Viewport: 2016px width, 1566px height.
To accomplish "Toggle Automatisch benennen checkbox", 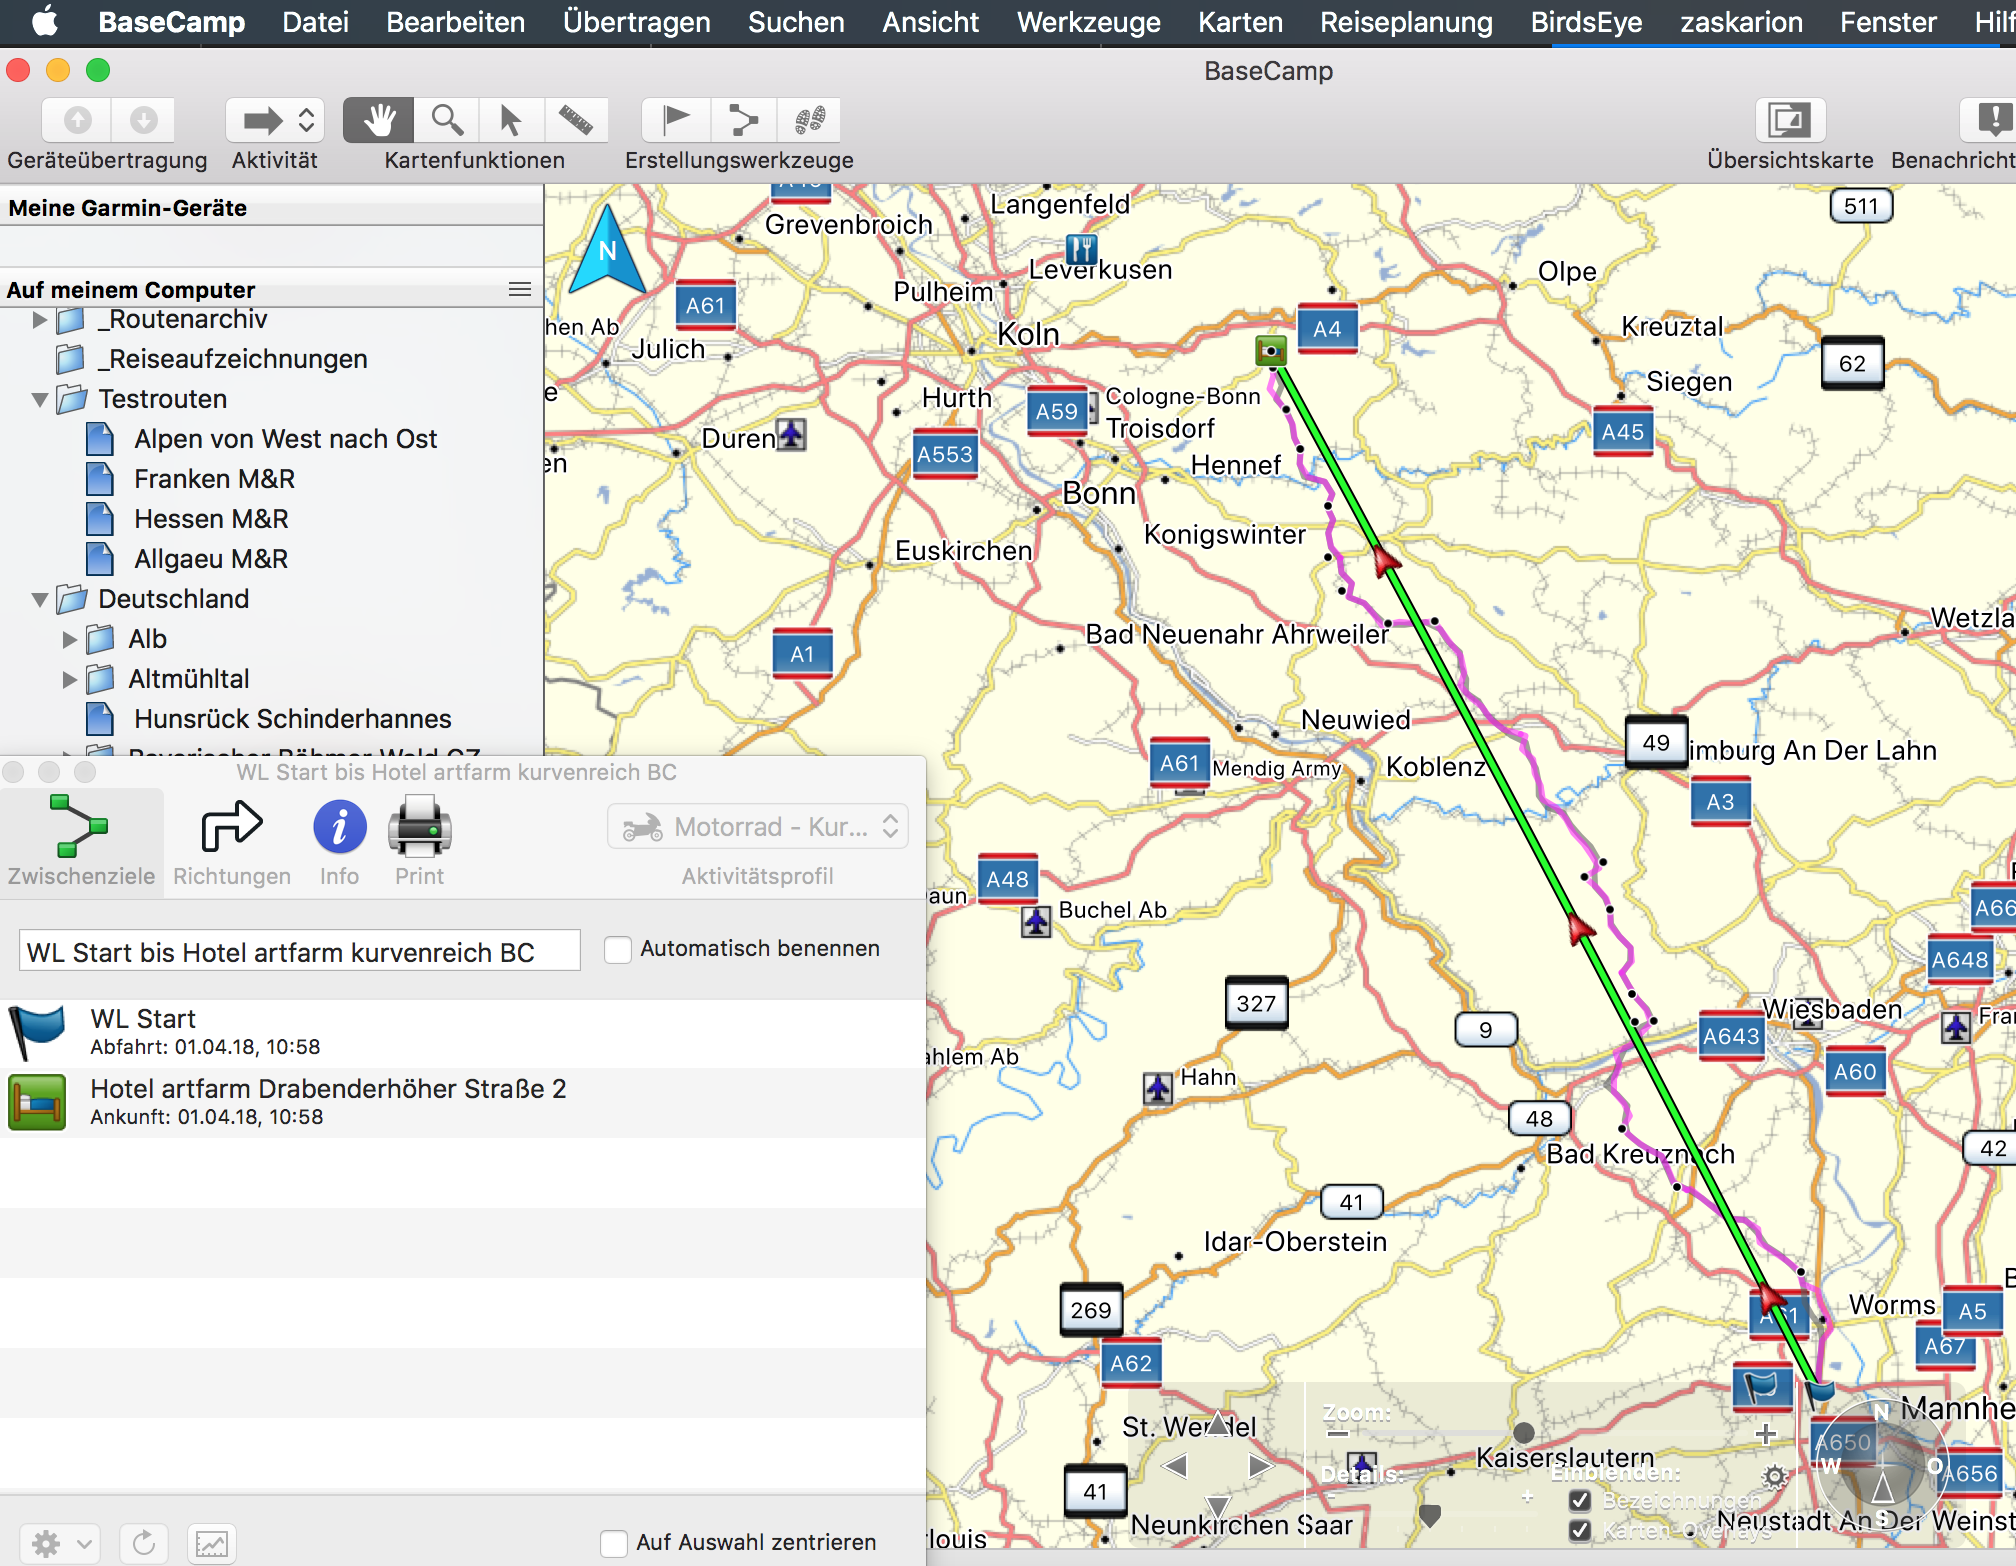I will (618, 949).
